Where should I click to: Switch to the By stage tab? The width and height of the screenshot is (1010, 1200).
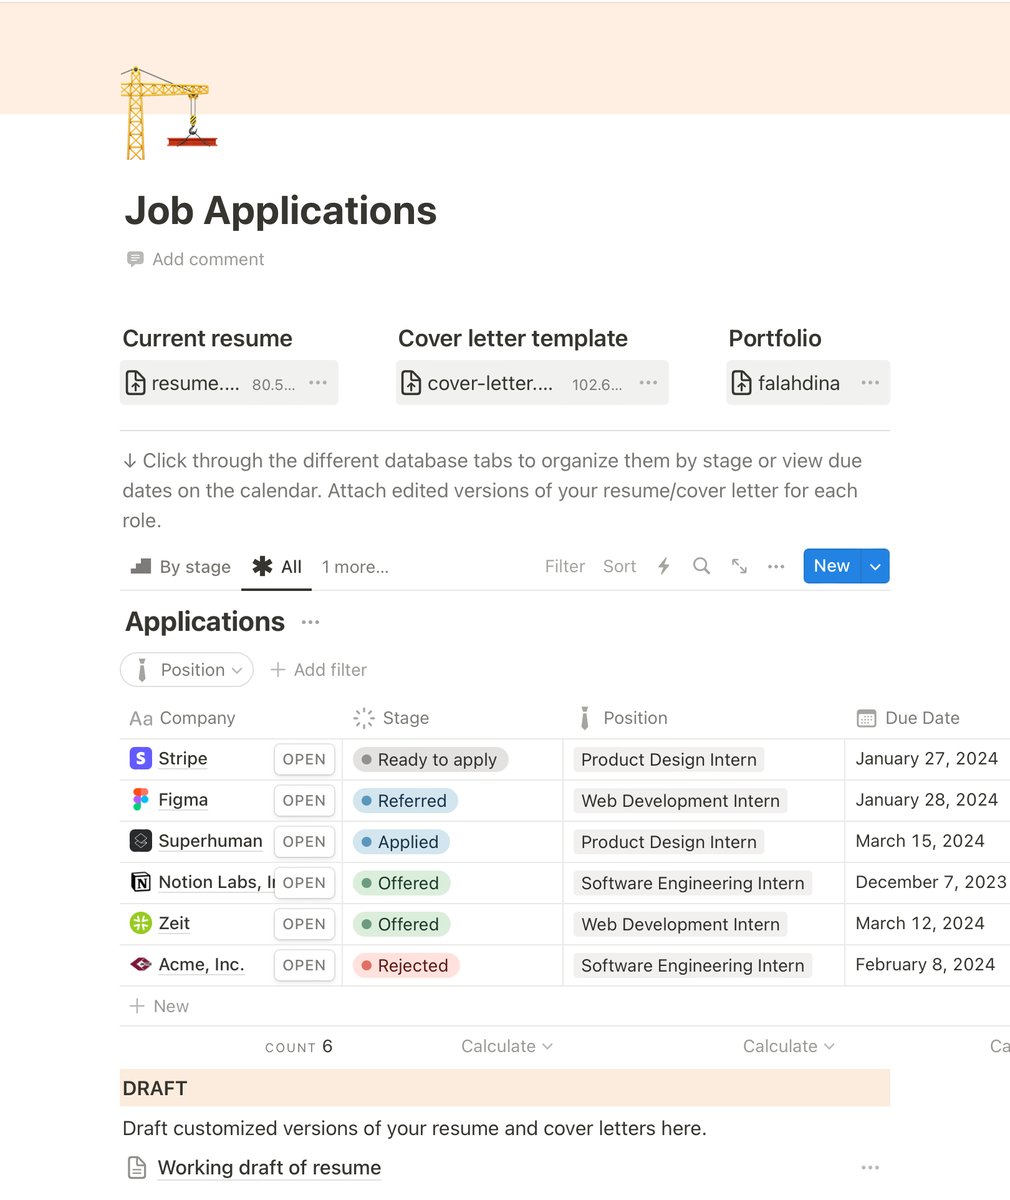coord(179,566)
